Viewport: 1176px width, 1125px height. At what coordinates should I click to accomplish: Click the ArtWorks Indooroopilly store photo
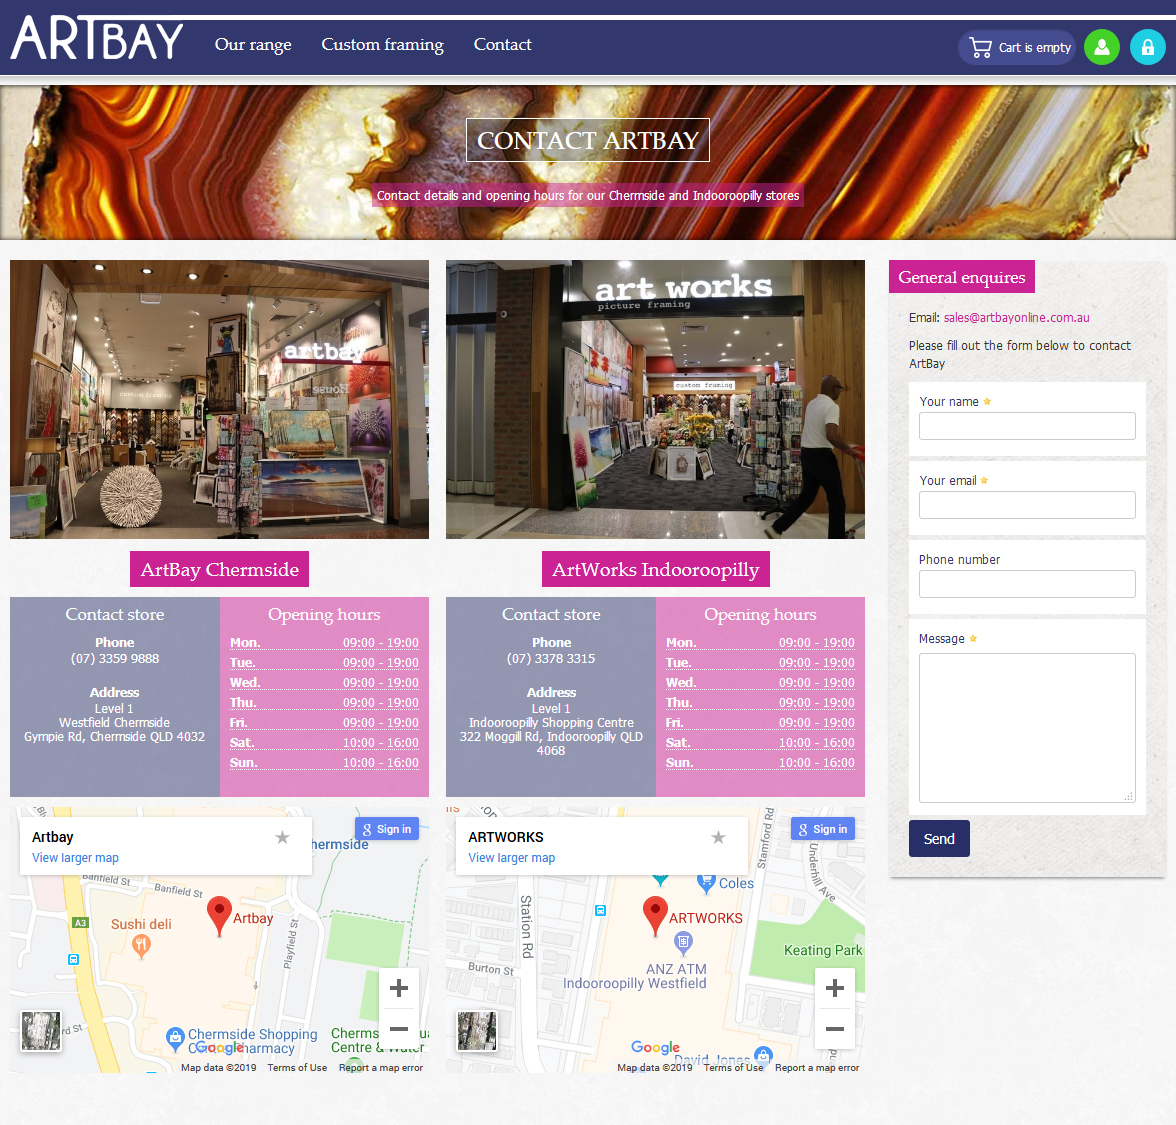[x=656, y=399]
